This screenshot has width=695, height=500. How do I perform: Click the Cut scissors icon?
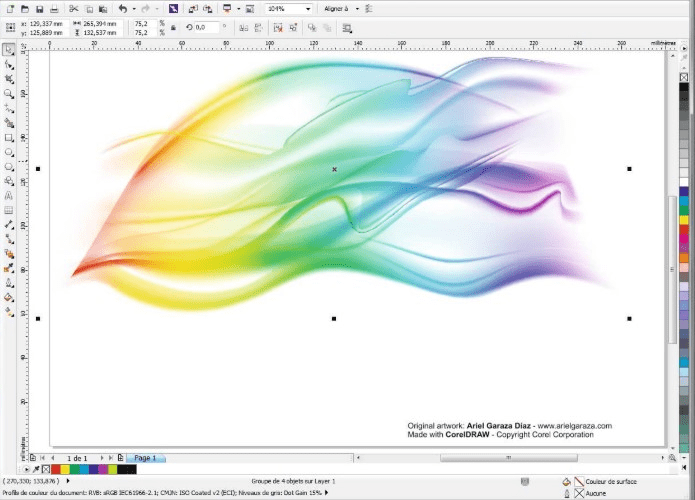(x=73, y=8)
